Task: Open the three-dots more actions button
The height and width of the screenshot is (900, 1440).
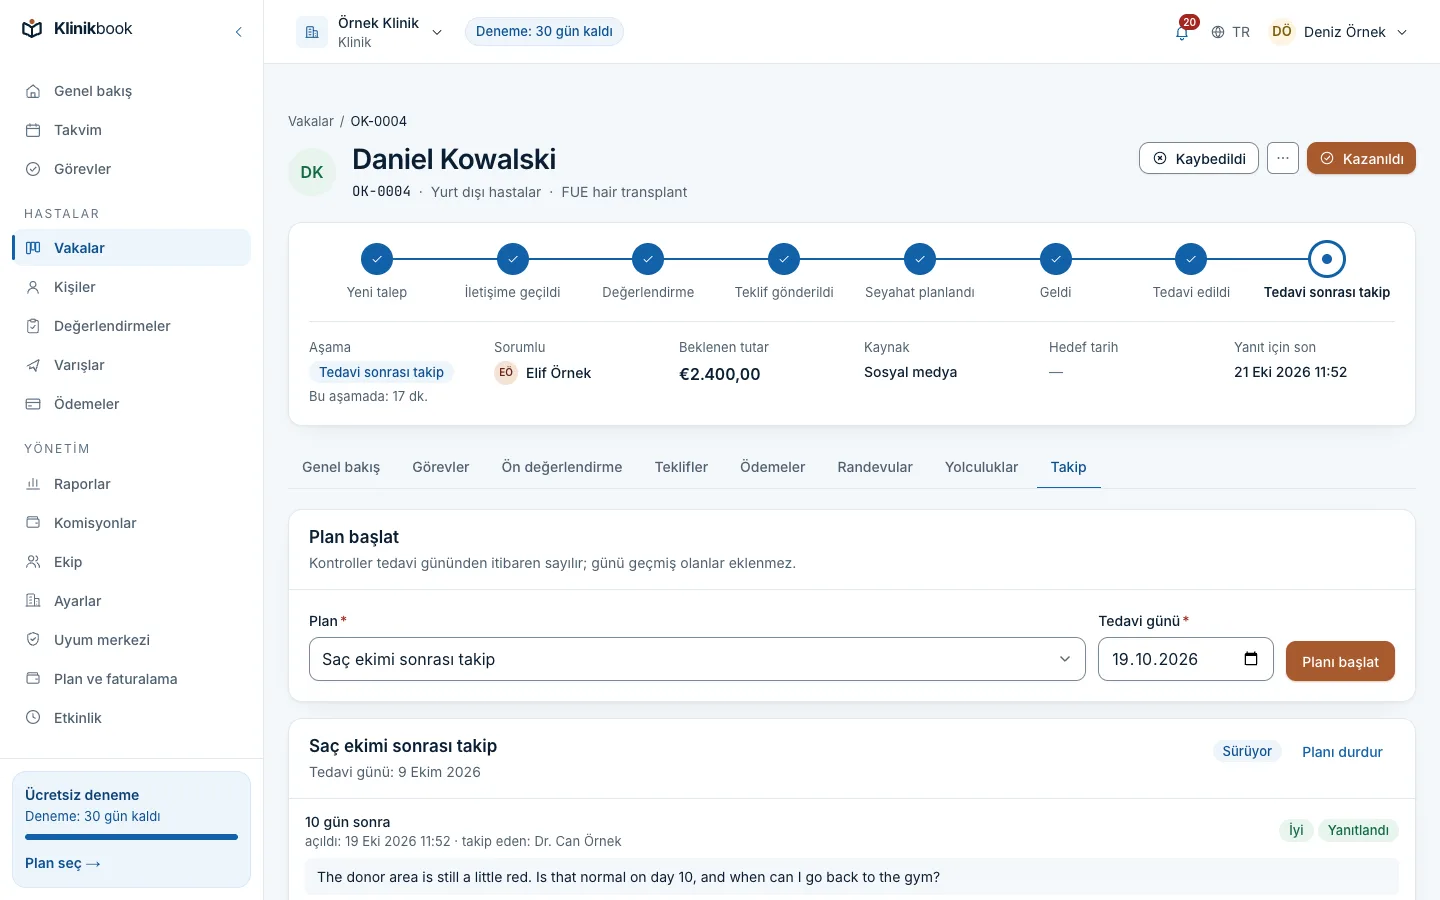Action: click(x=1283, y=158)
